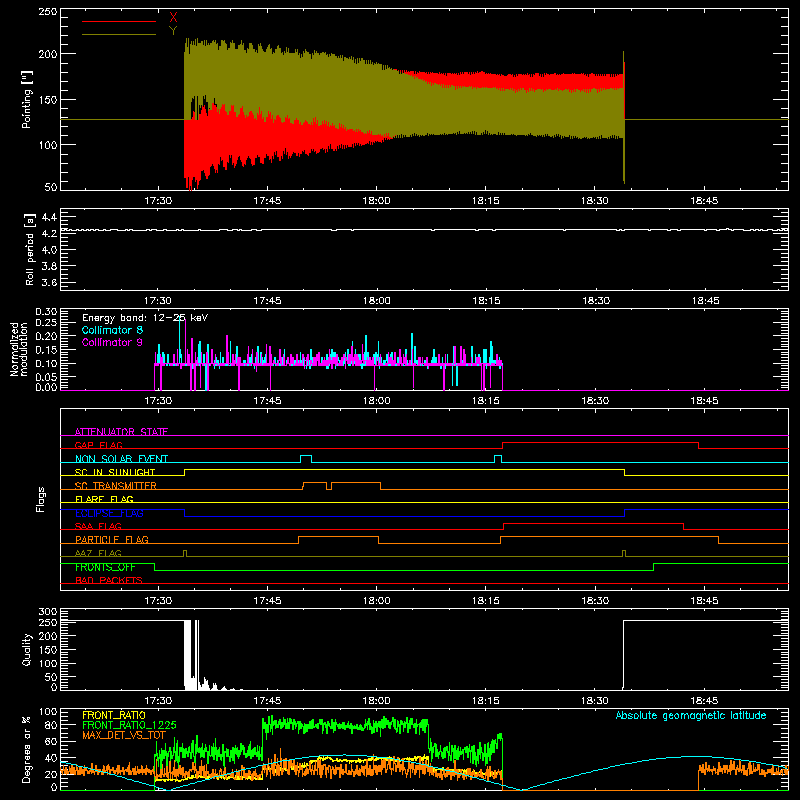Click the magenta 'Collimator 9' legend text
This screenshot has width=800, height=800.
pos(112,342)
